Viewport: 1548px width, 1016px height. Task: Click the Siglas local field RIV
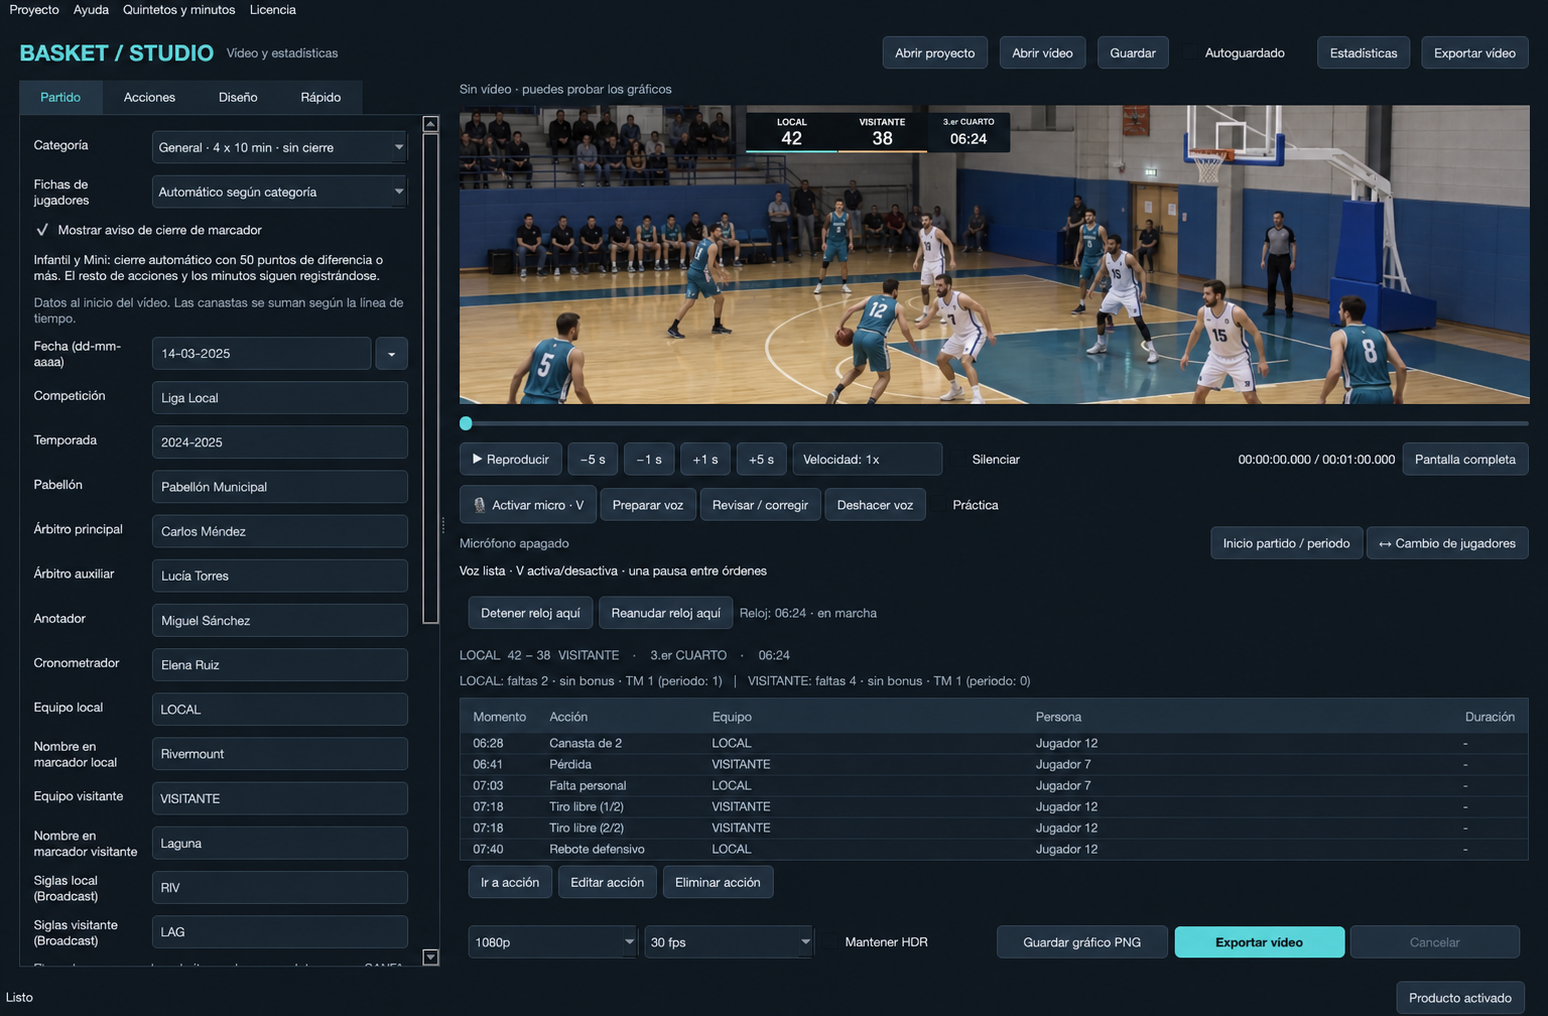280,888
